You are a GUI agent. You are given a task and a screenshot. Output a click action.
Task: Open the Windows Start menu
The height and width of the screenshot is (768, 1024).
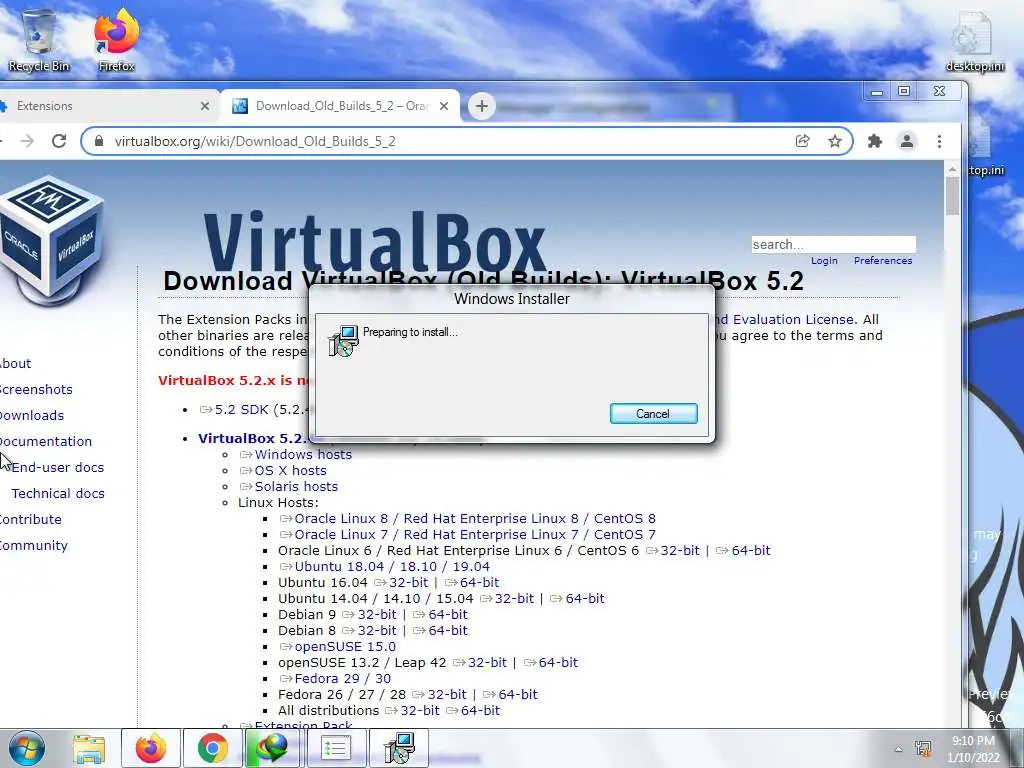click(27, 748)
